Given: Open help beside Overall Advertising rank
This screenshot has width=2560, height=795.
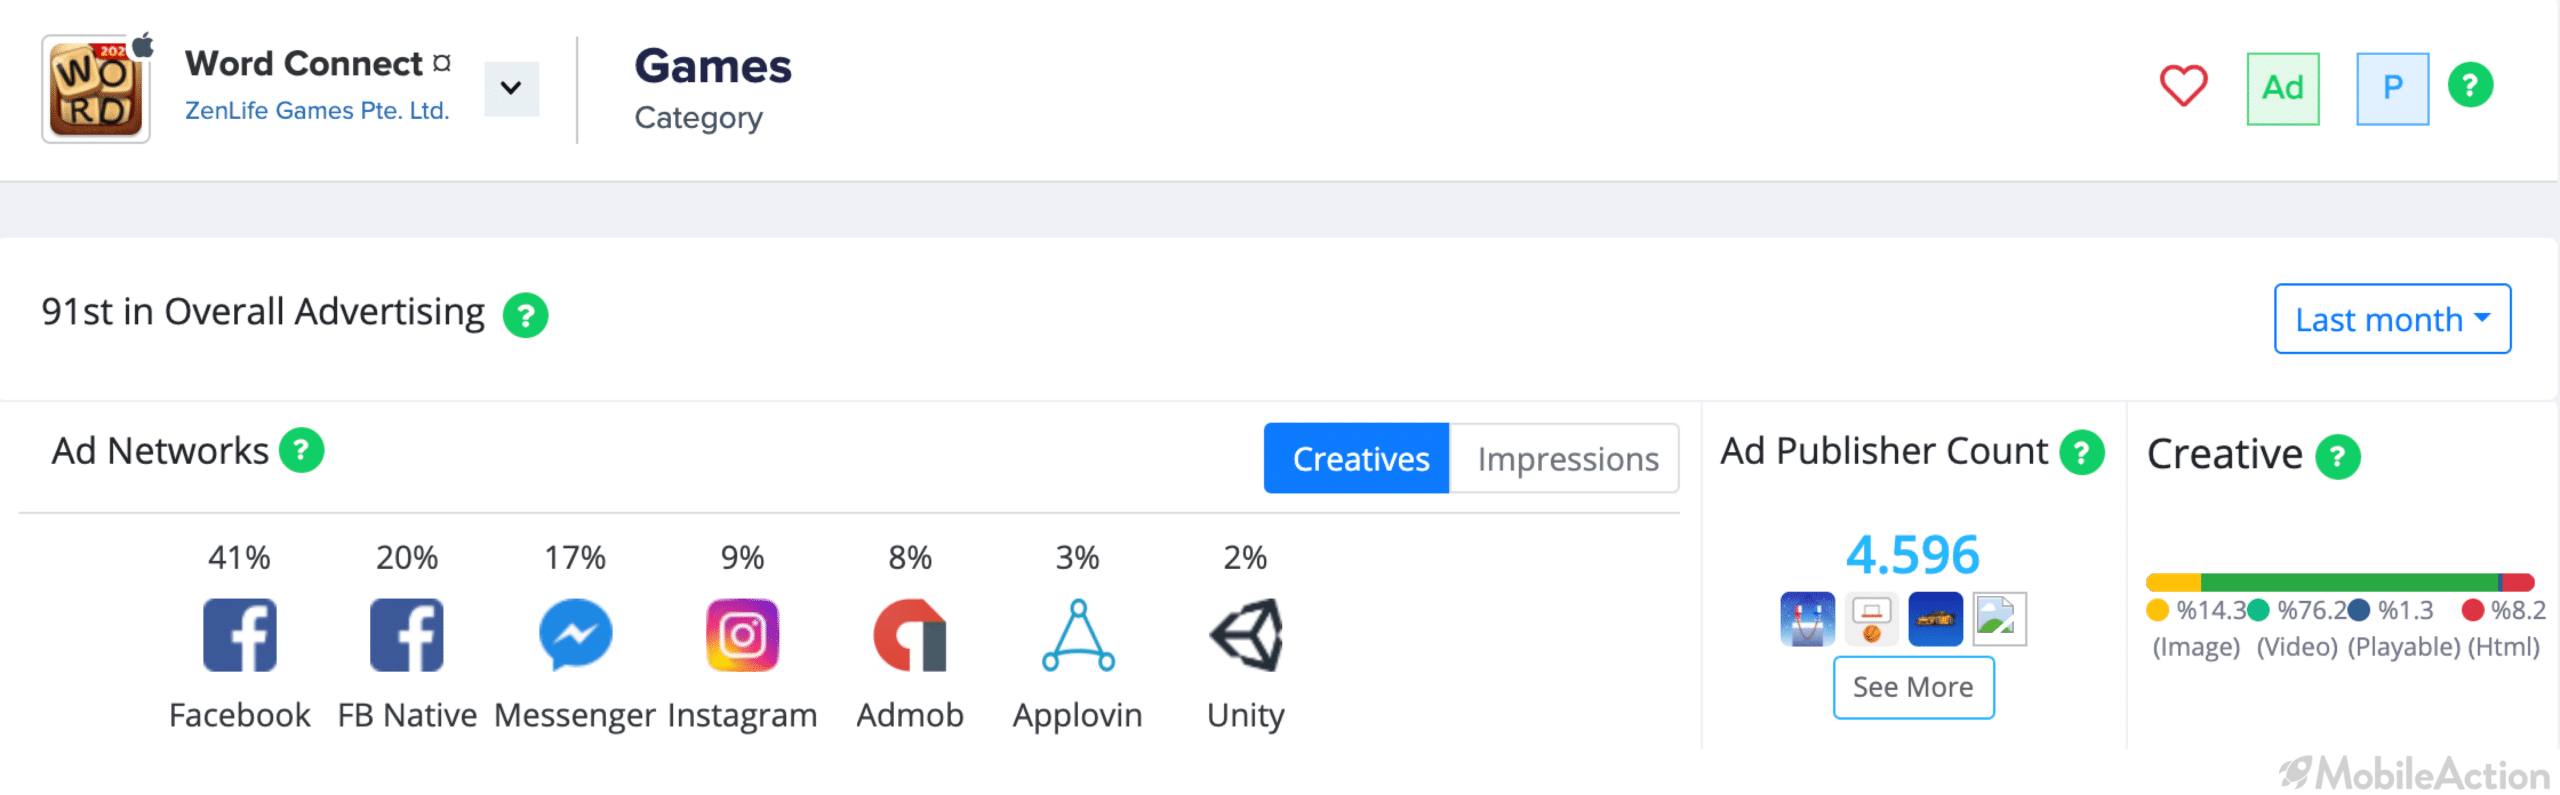Looking at the screenshot, I should (525, 315).
